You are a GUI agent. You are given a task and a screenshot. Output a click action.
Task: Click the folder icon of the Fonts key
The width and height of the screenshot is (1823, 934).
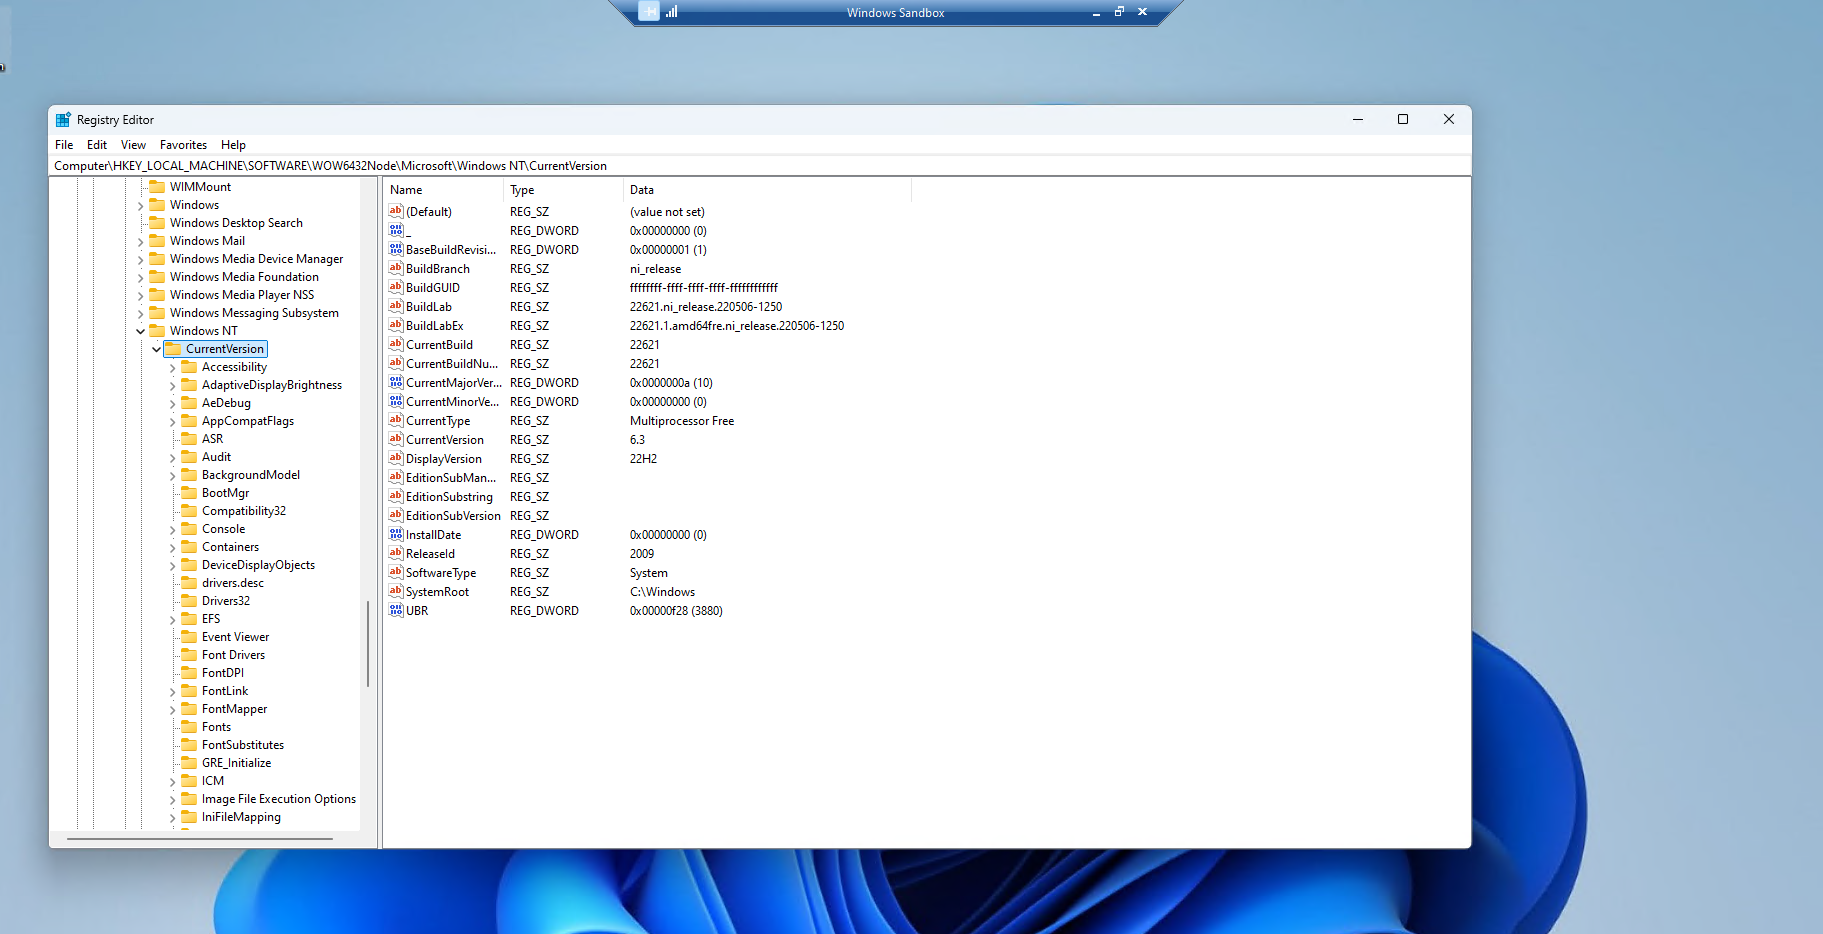pyautogui.click(x=189, y=727)
